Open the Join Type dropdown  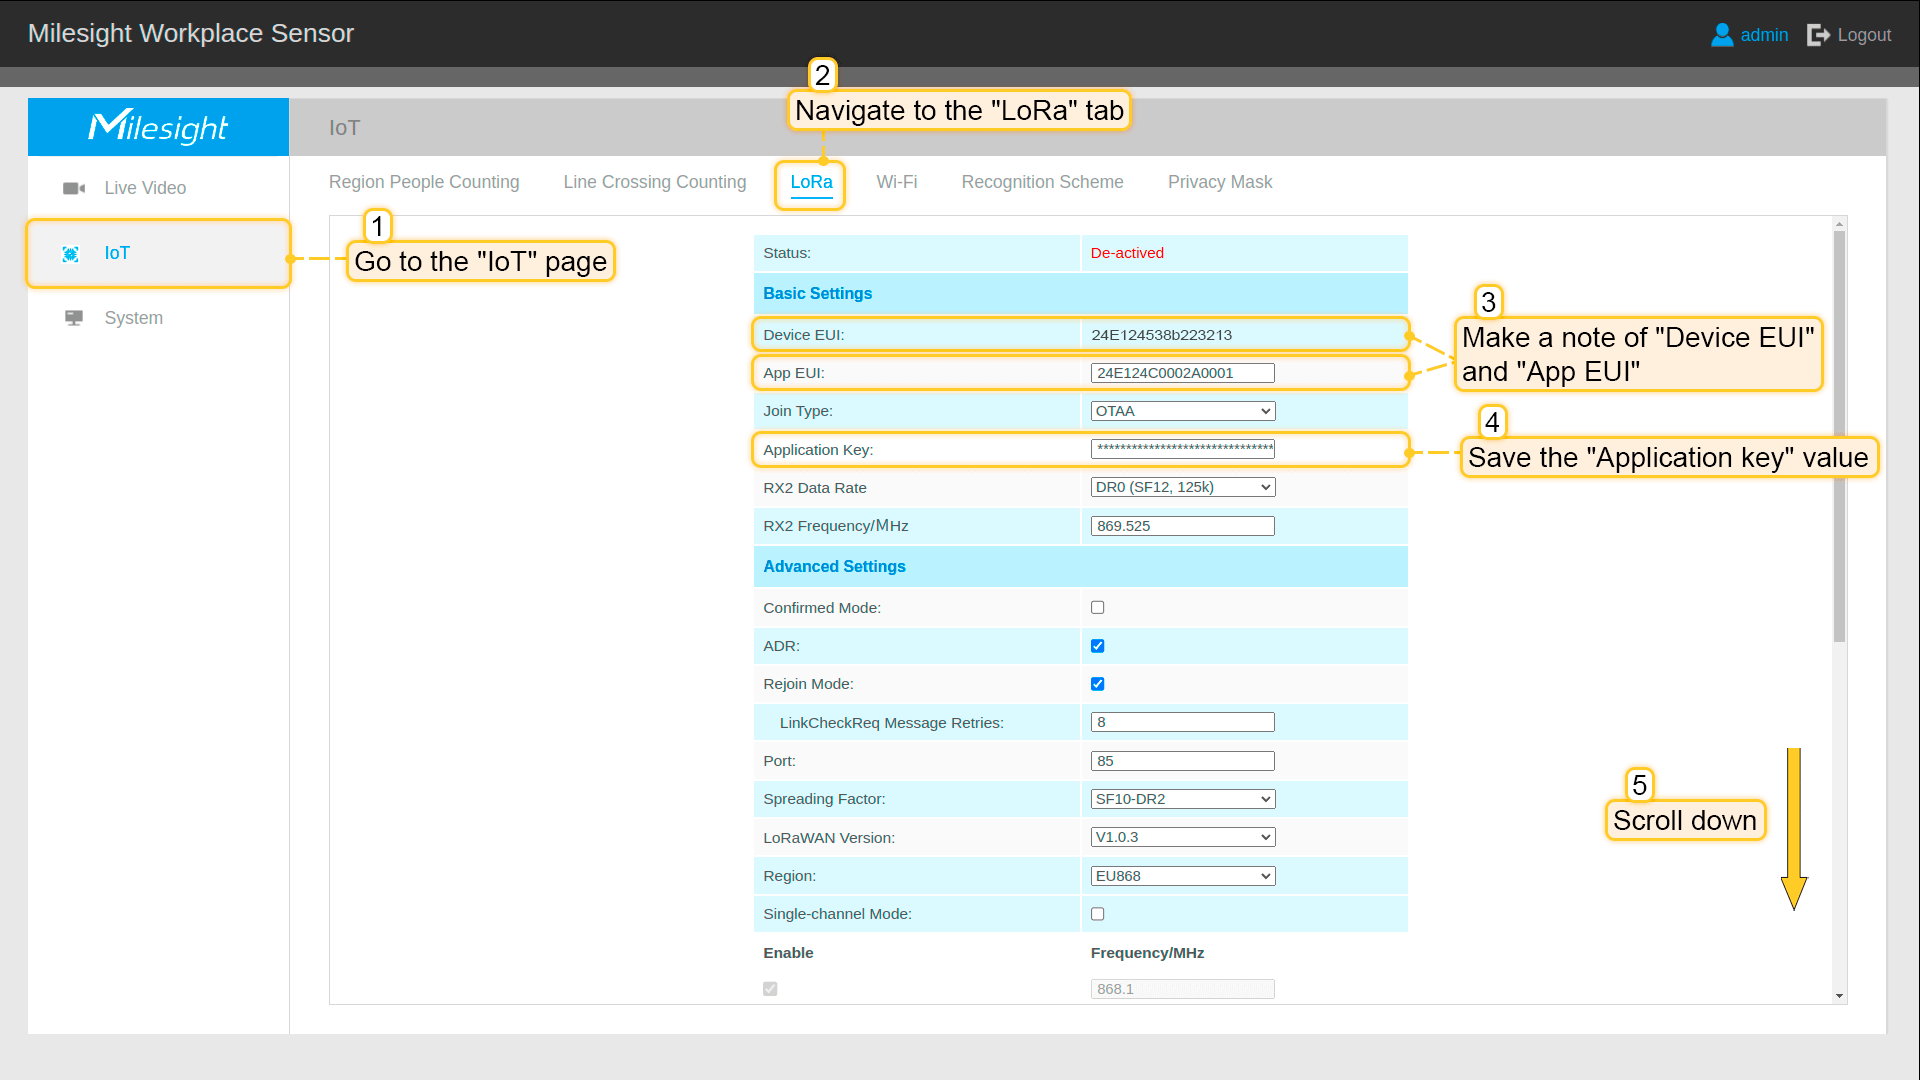[x=1182, y=411]
